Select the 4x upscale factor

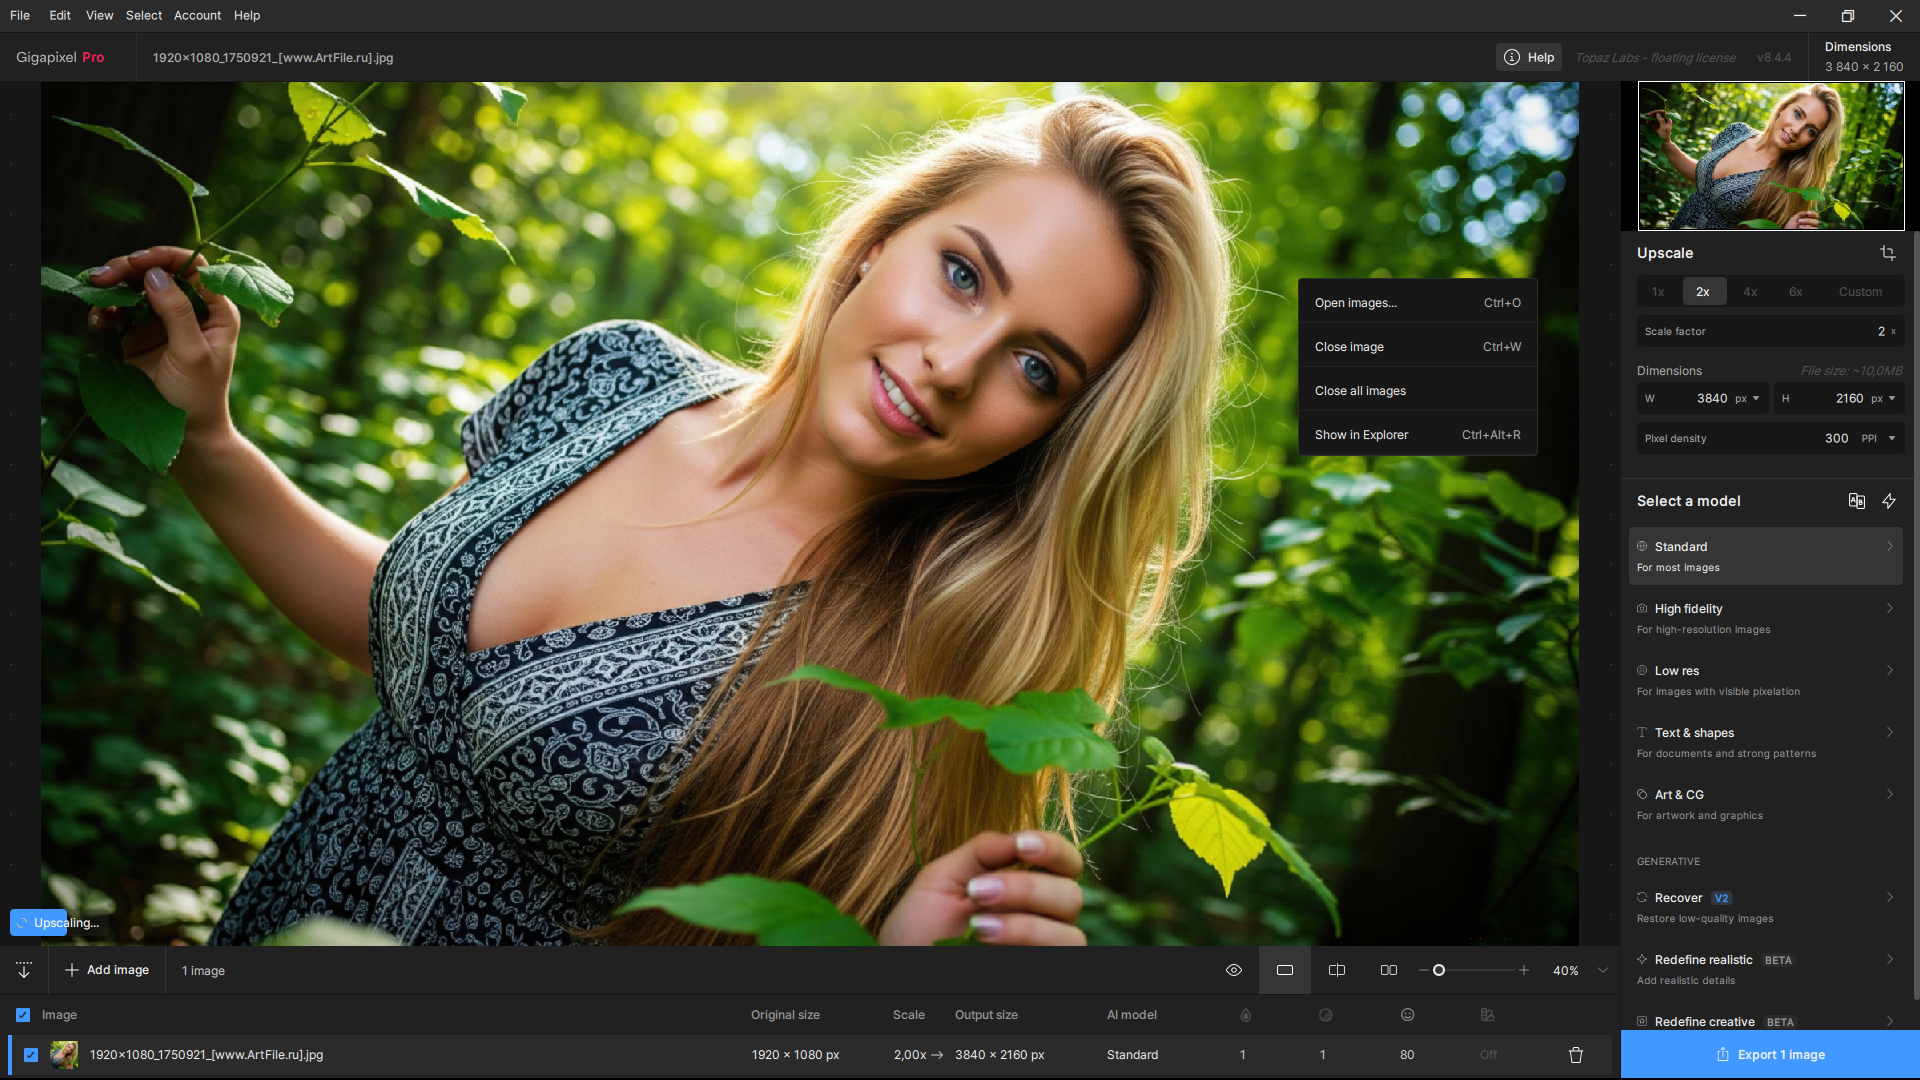click(x=1750, y=292)
